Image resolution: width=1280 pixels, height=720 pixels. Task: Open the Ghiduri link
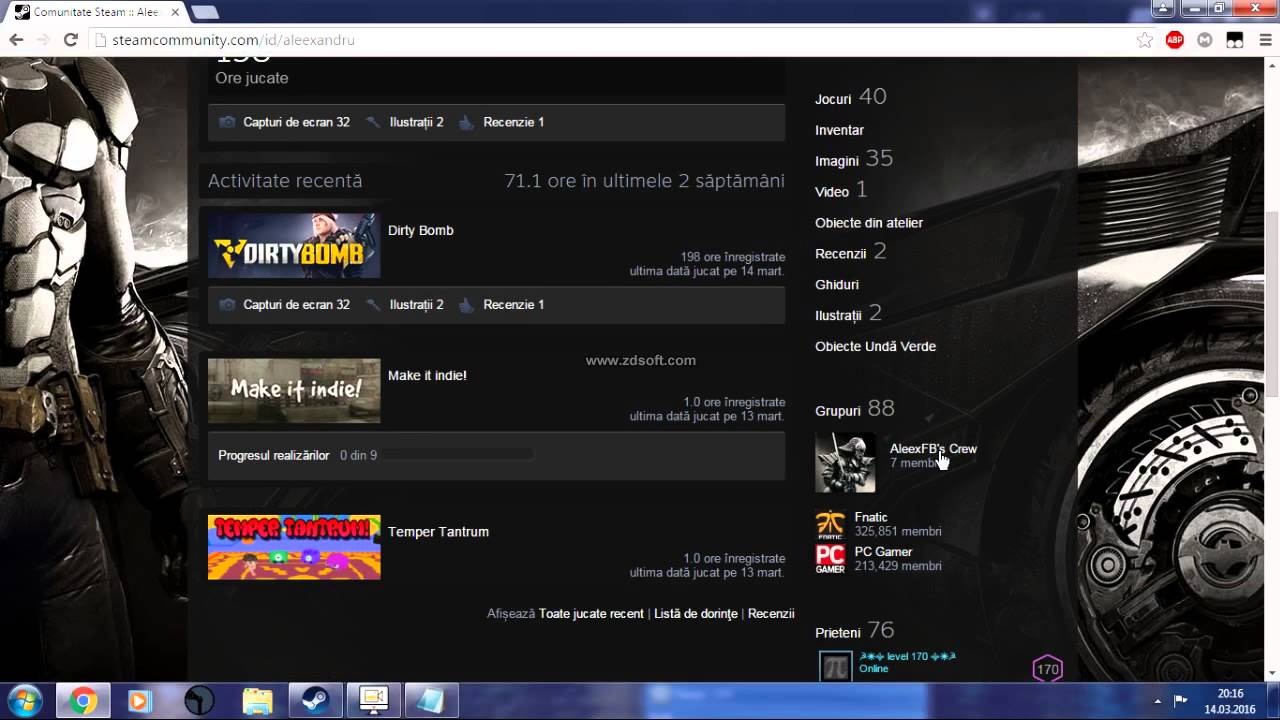[x=837, y=285]
